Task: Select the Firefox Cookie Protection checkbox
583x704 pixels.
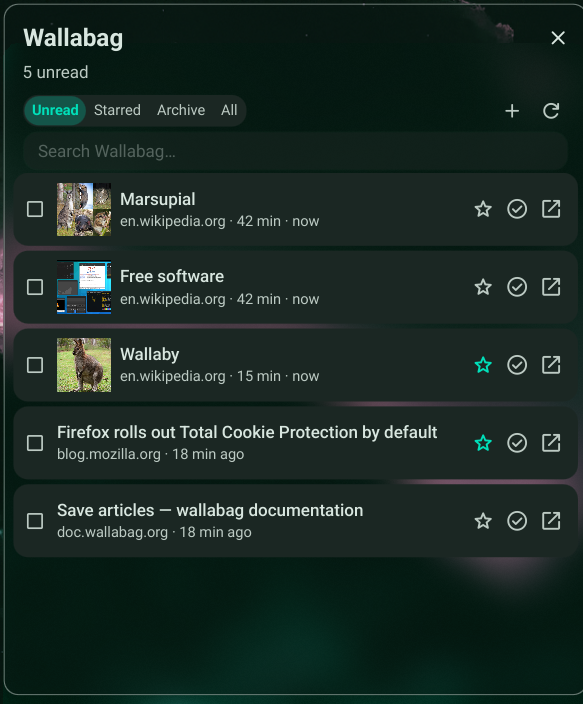Action: (35, 443)
